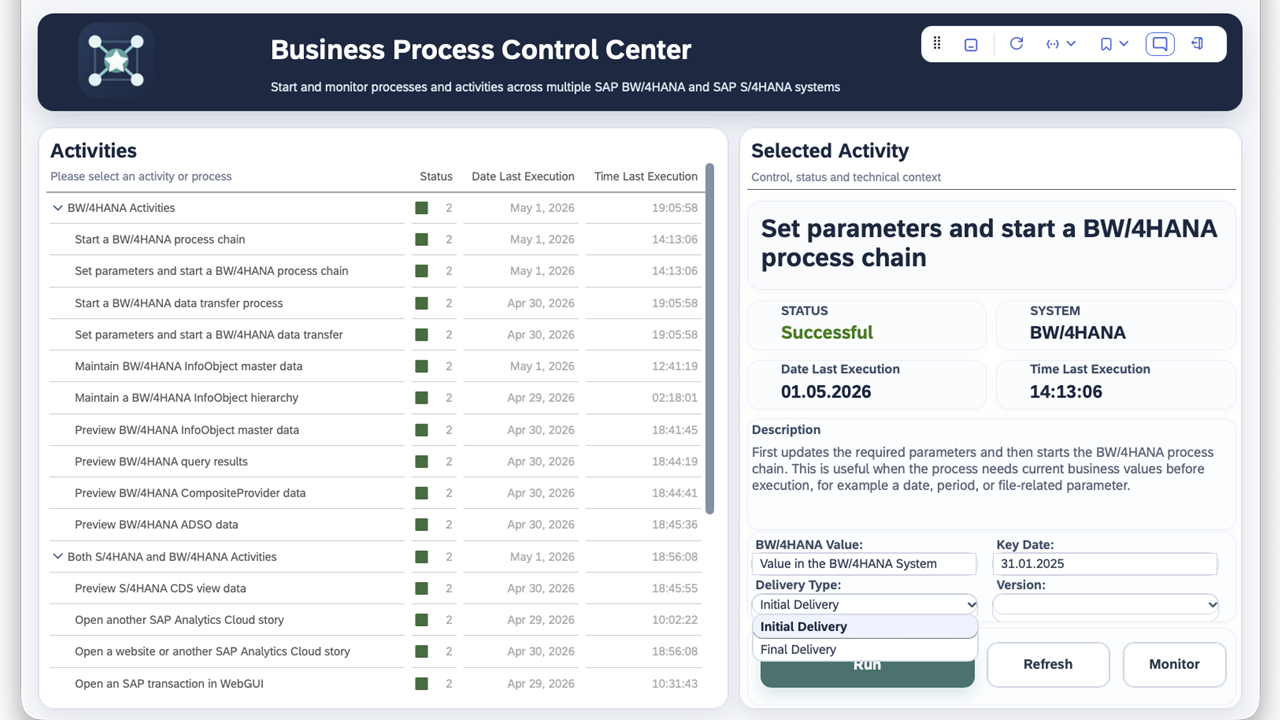
Task: Toggle the comment speech-bubble icon
Action: [x=1160, y=44]
